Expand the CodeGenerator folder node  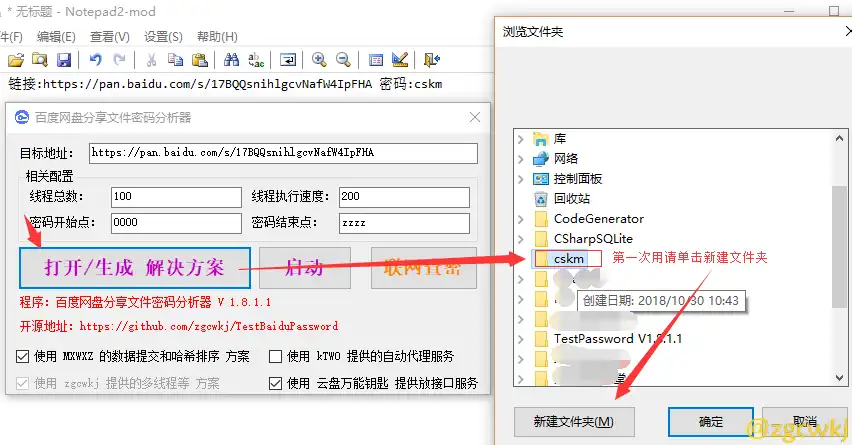click(521, 219)
